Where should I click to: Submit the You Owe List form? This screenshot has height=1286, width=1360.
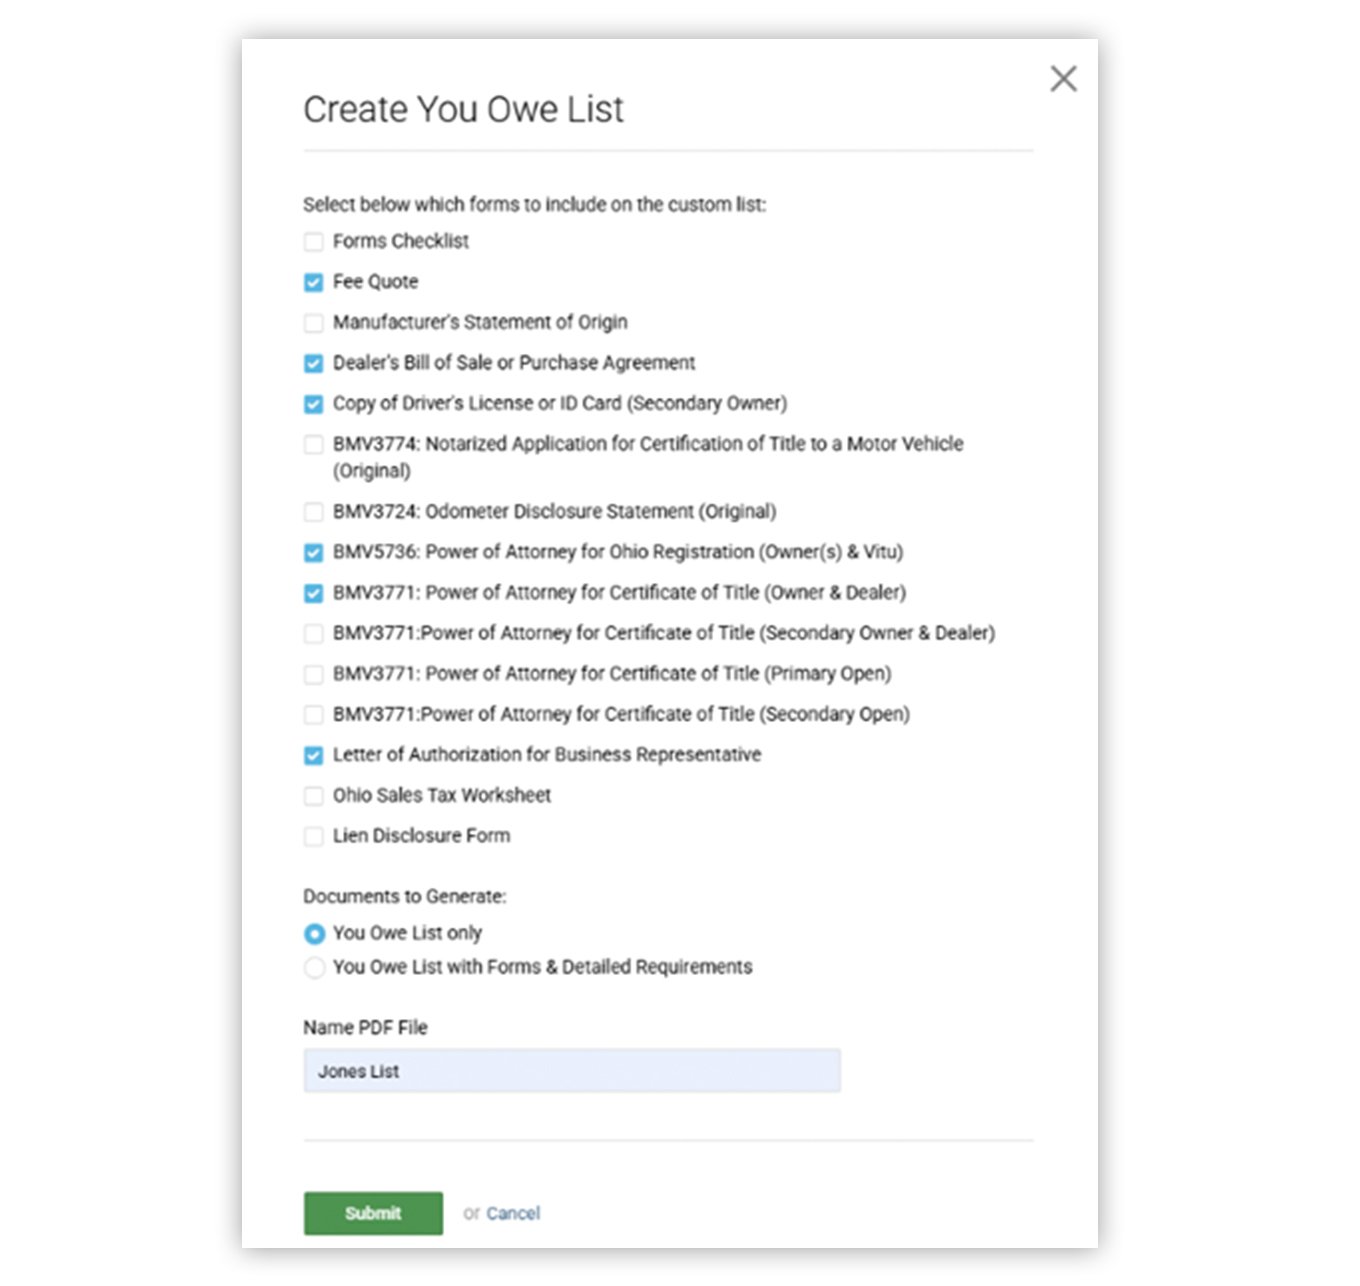372,1213
